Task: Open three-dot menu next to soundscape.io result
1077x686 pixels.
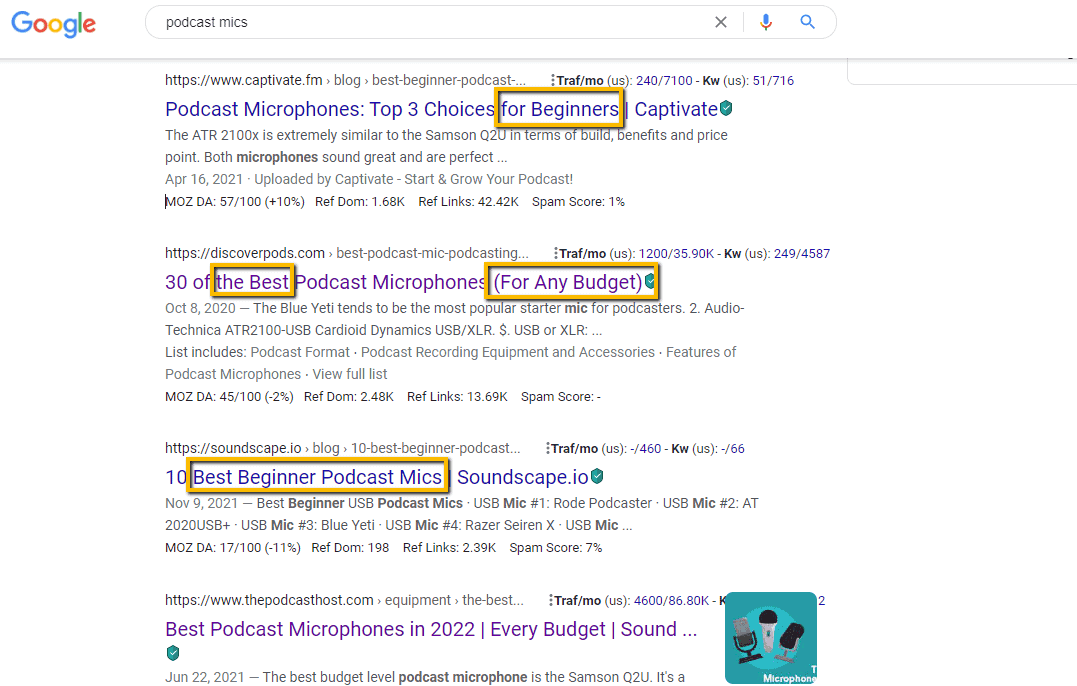Action: pyautogui.click(x=547, y=448)
